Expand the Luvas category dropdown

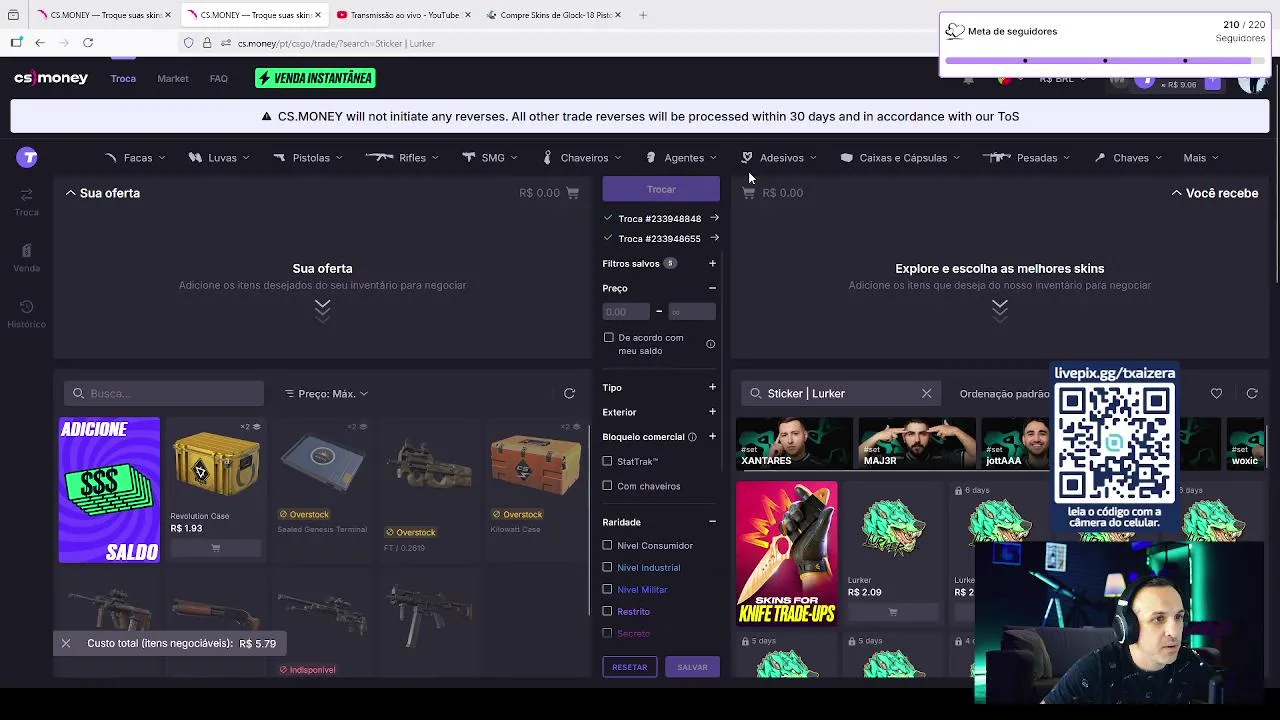(220, 158)
